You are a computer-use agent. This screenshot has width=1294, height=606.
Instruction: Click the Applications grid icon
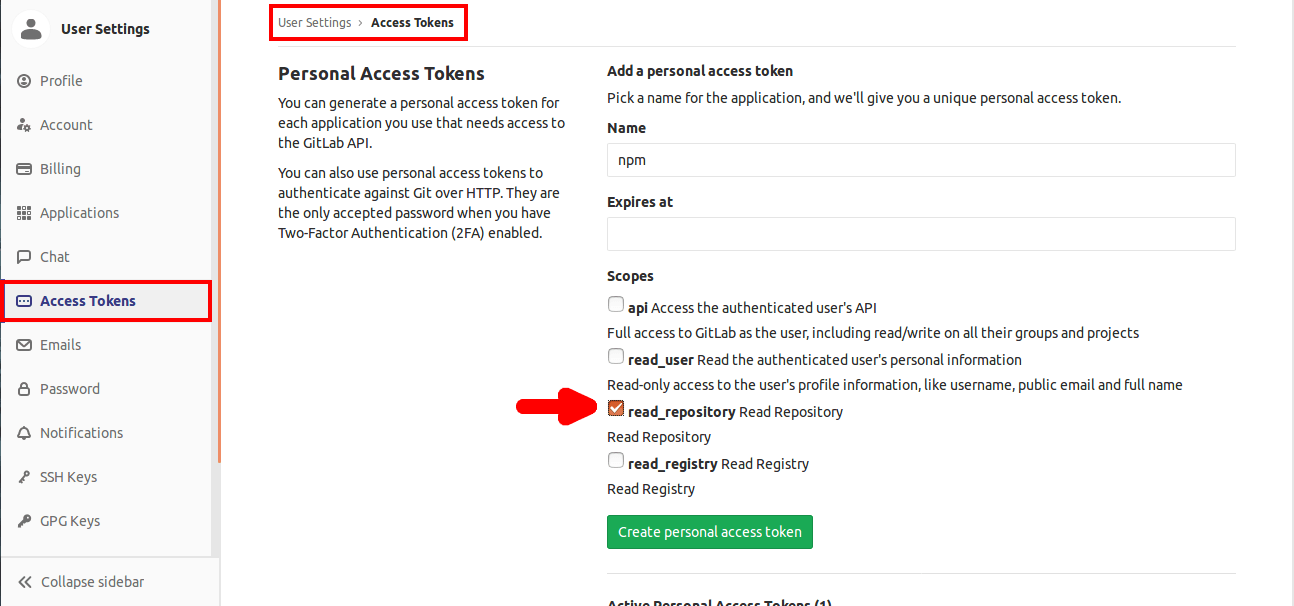click(24, 213)
